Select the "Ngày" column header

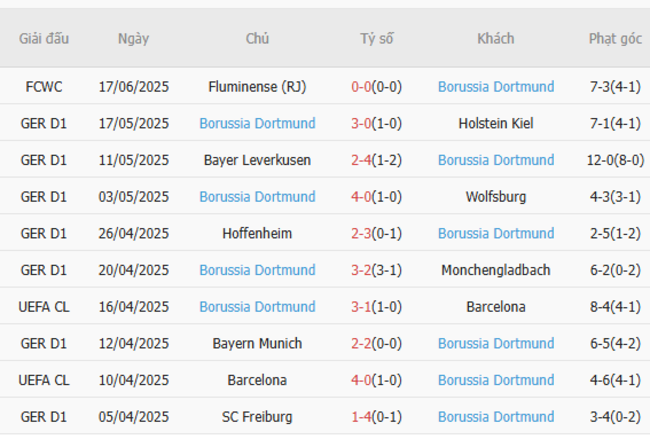[133, 39]
